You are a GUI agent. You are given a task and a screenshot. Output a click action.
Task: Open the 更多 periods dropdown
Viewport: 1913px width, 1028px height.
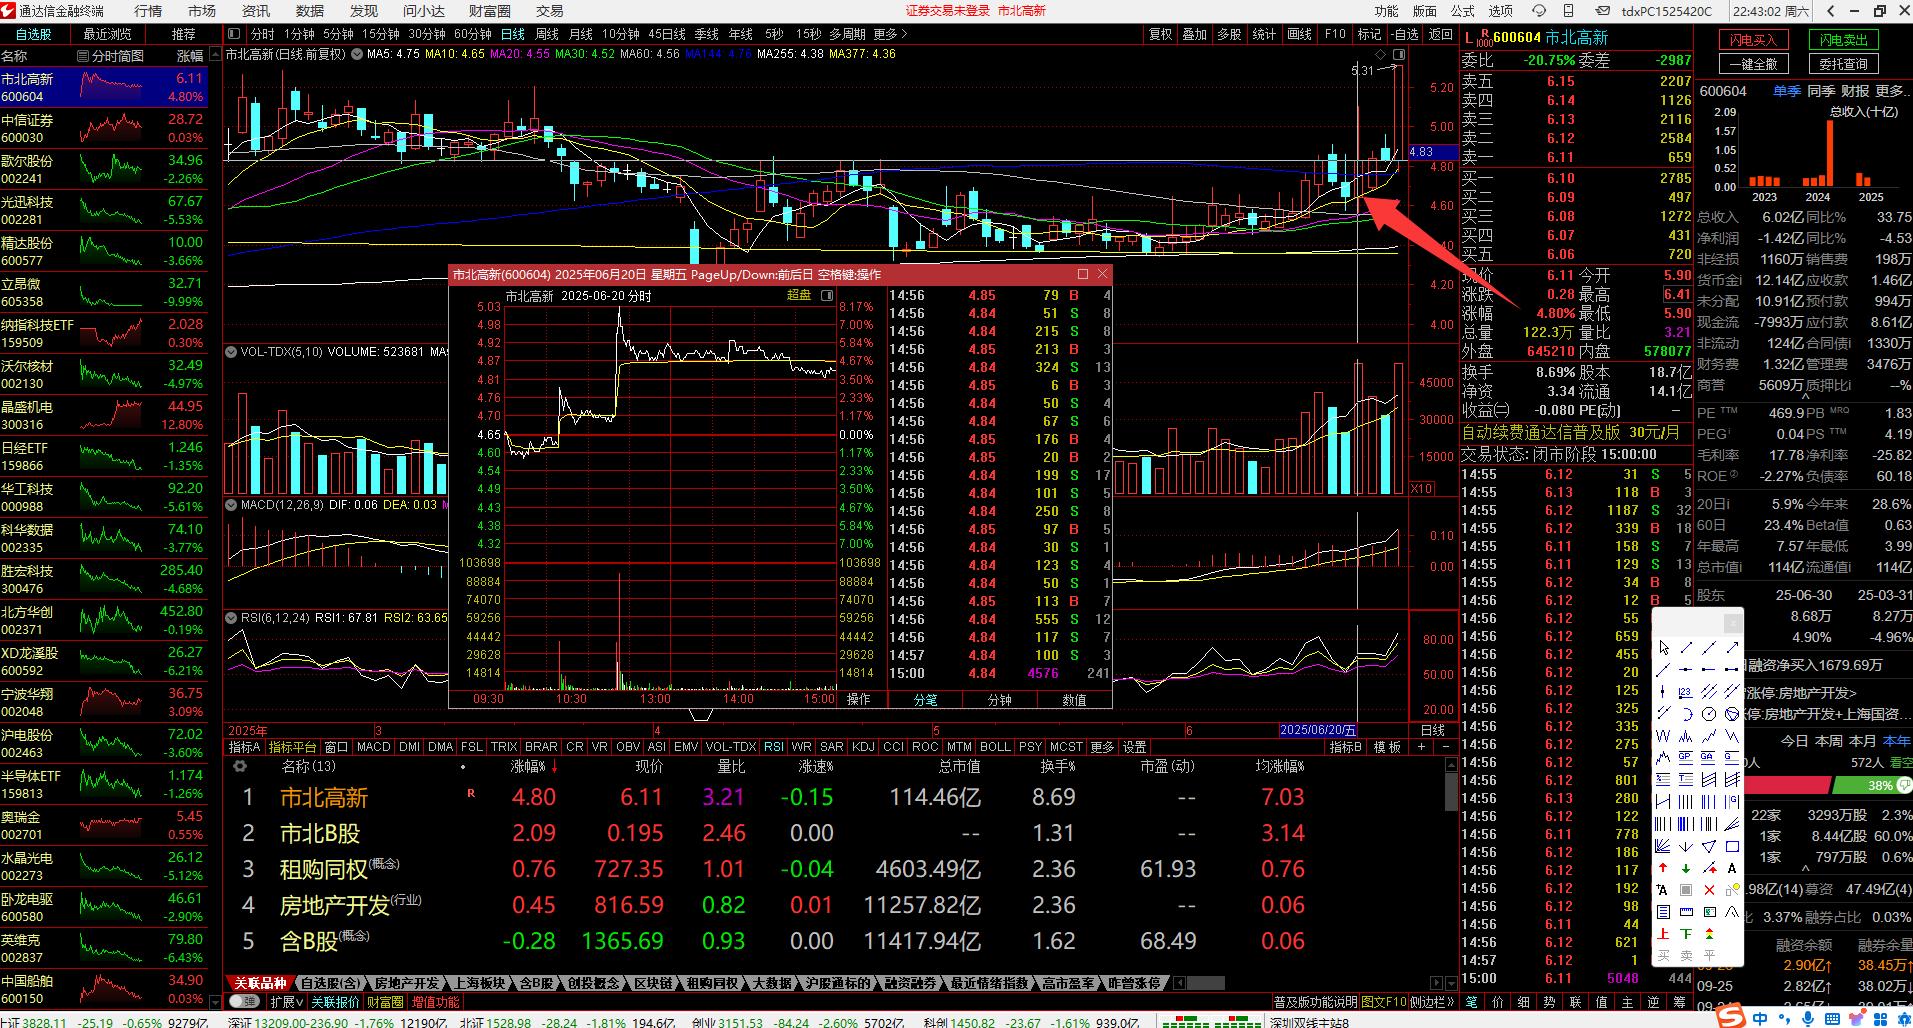tap(890, 34)
